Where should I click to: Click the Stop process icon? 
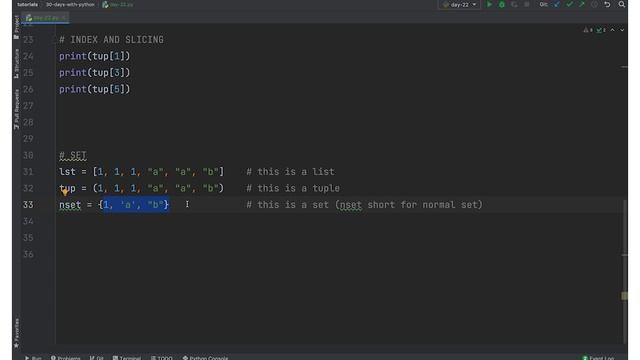pyautogui.click(x=527, y=4)
